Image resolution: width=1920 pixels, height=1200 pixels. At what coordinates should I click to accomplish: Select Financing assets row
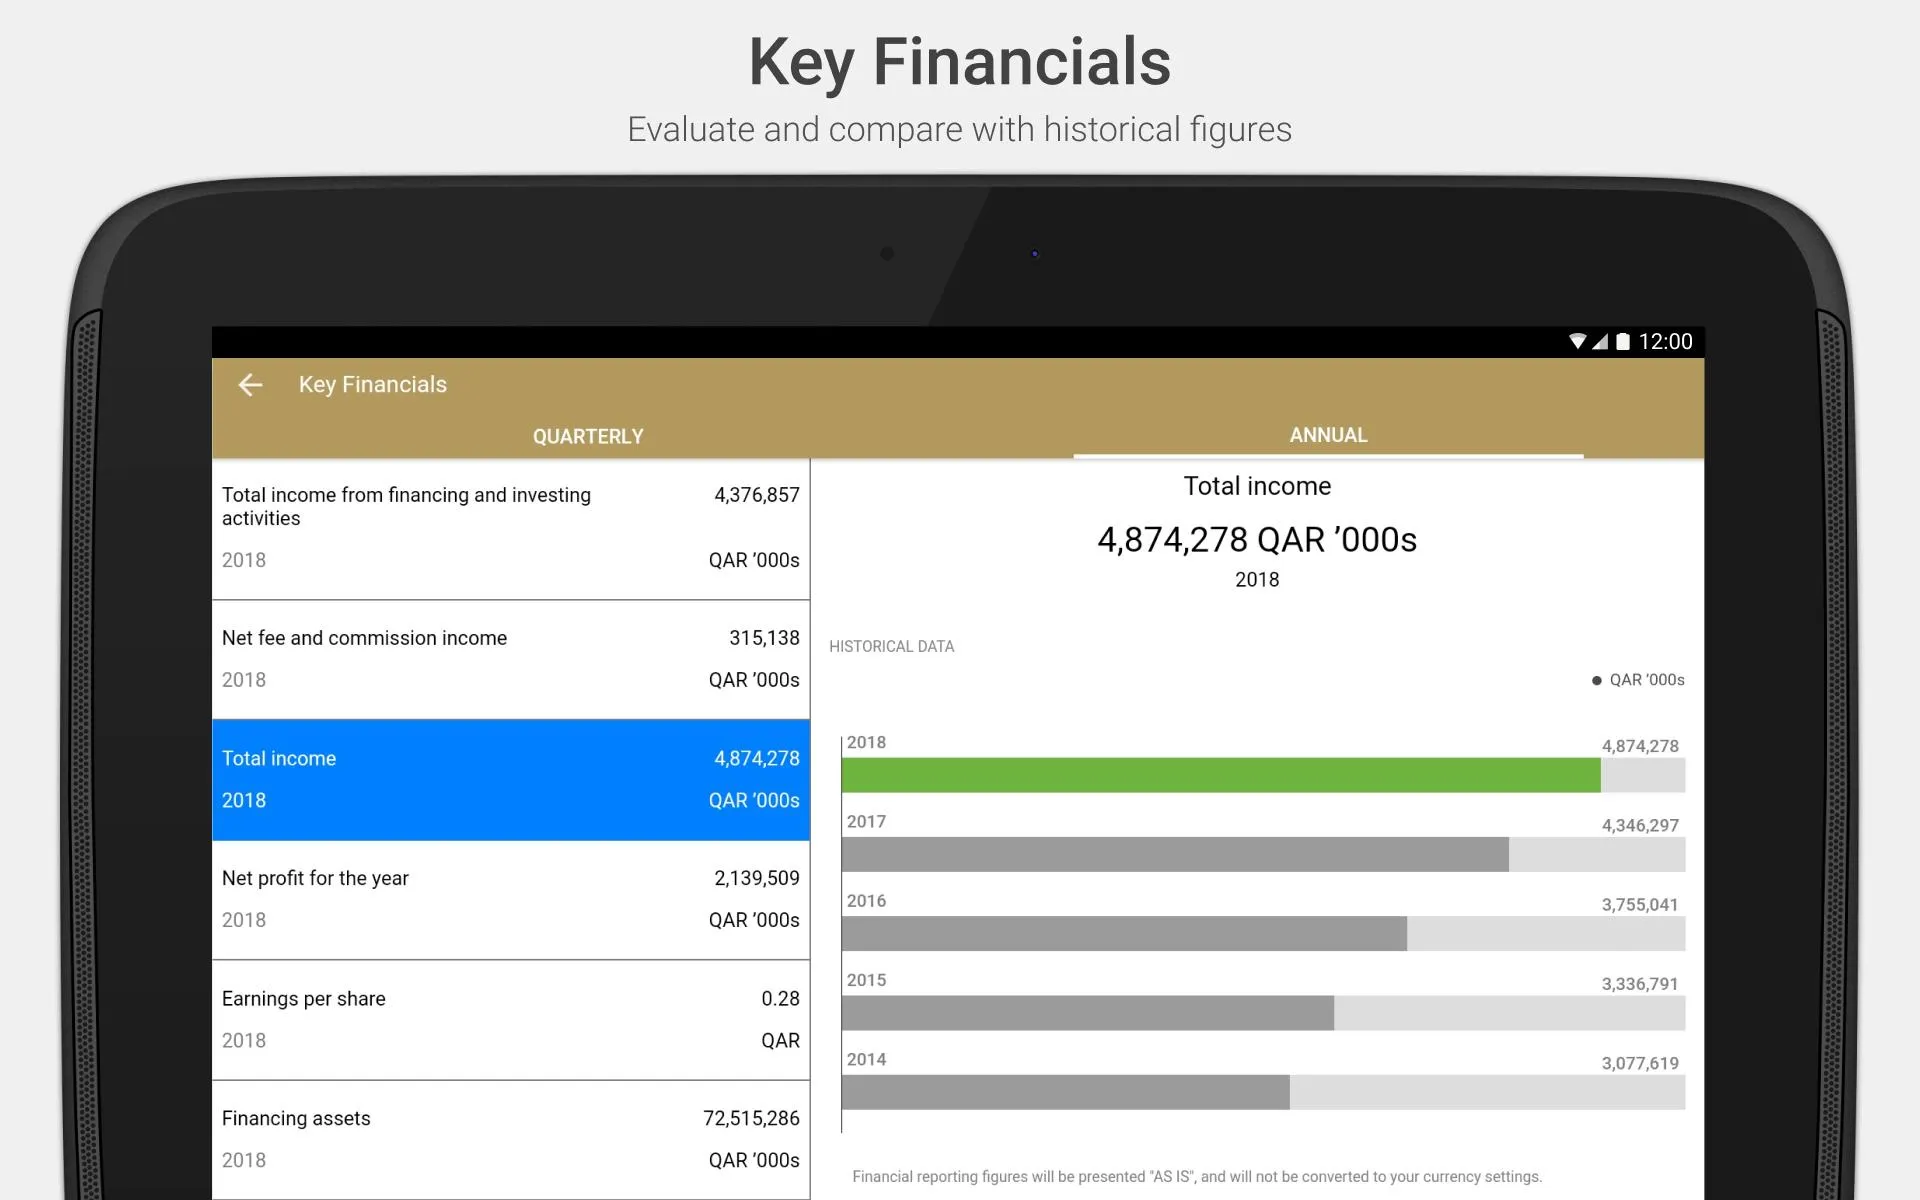[x=511, y=1139]
